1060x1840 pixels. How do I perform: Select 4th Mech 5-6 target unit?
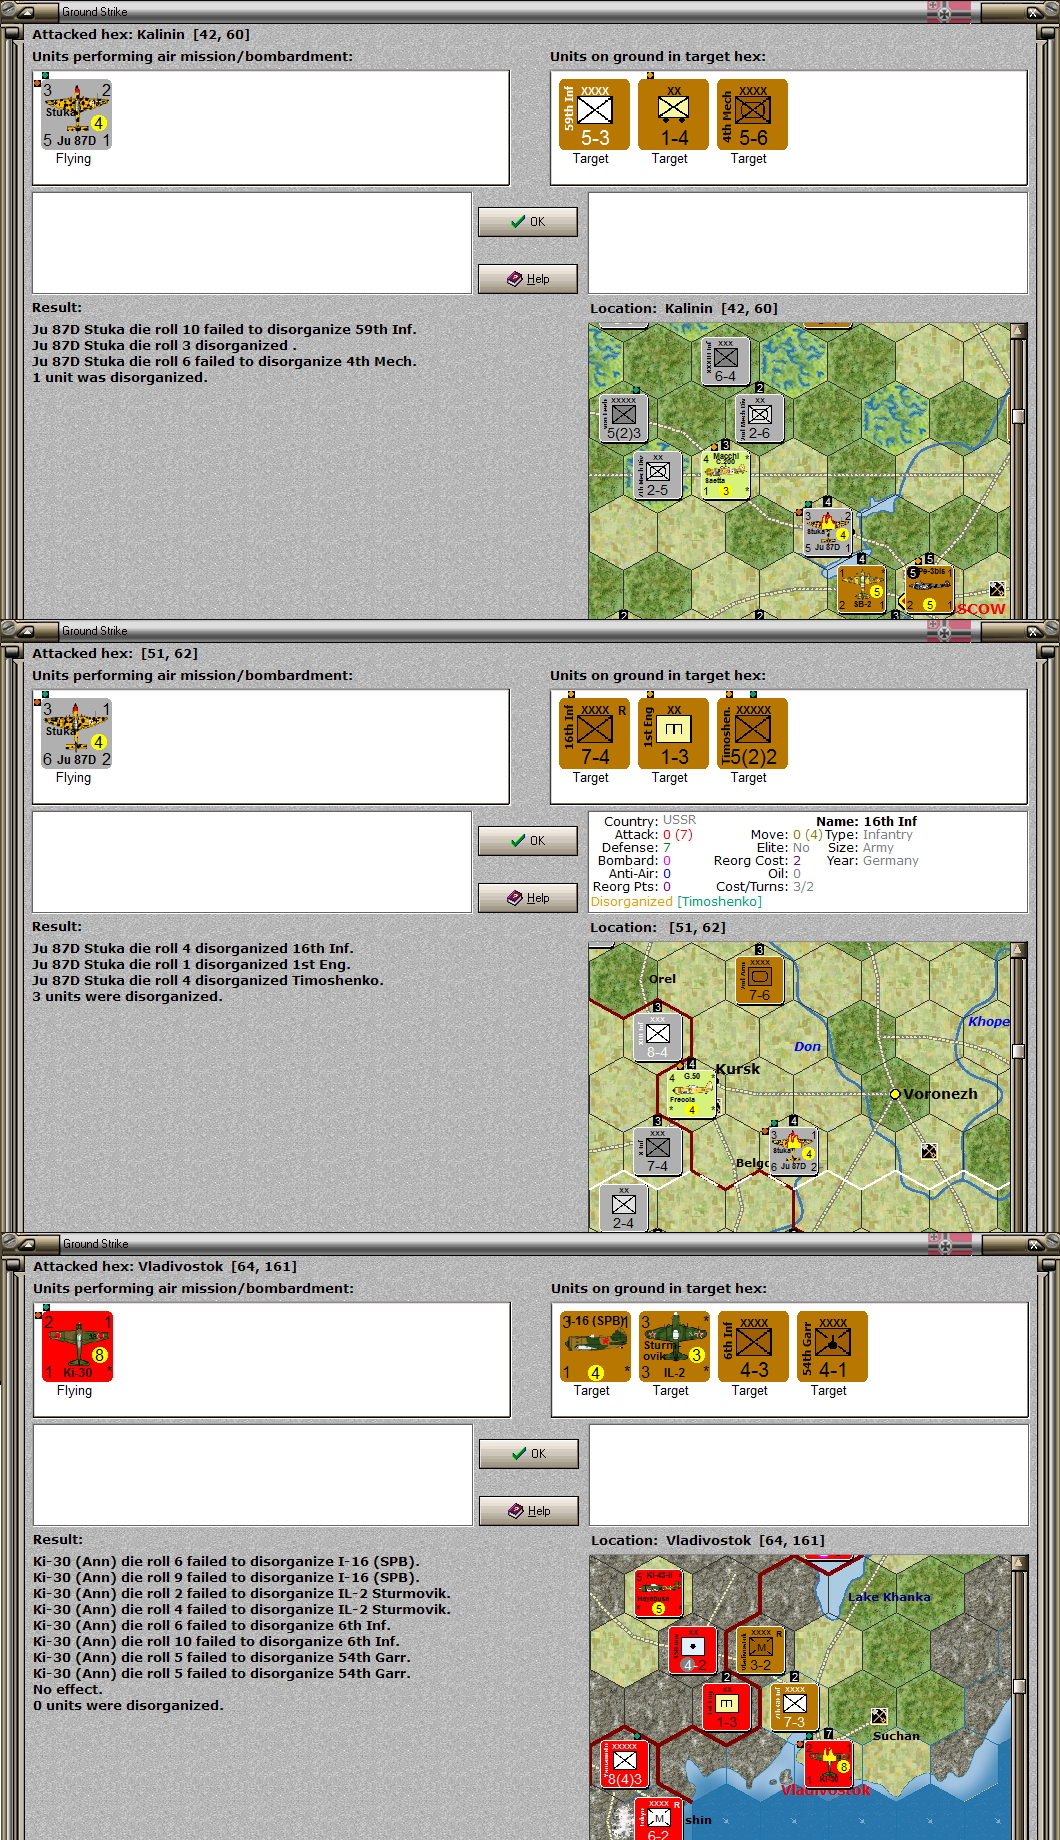[752, 115]
